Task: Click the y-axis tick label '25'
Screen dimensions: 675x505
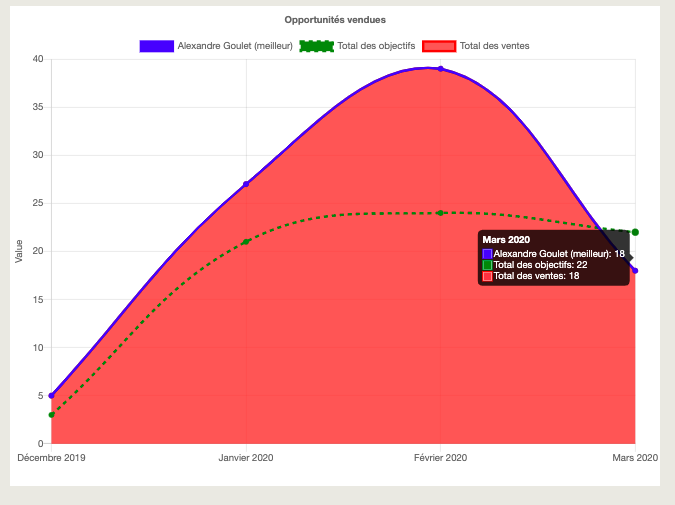Action: pos(38,203)
